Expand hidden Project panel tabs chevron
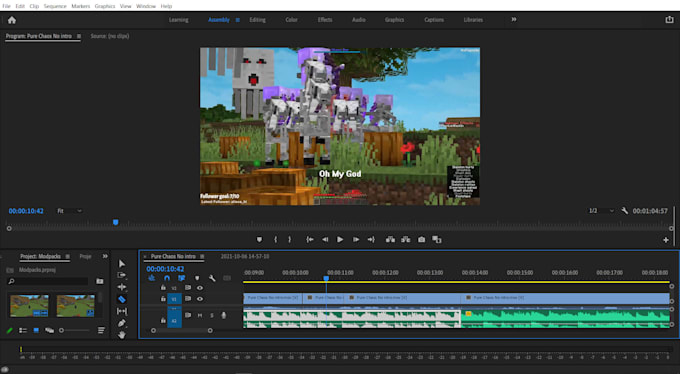 105,256
